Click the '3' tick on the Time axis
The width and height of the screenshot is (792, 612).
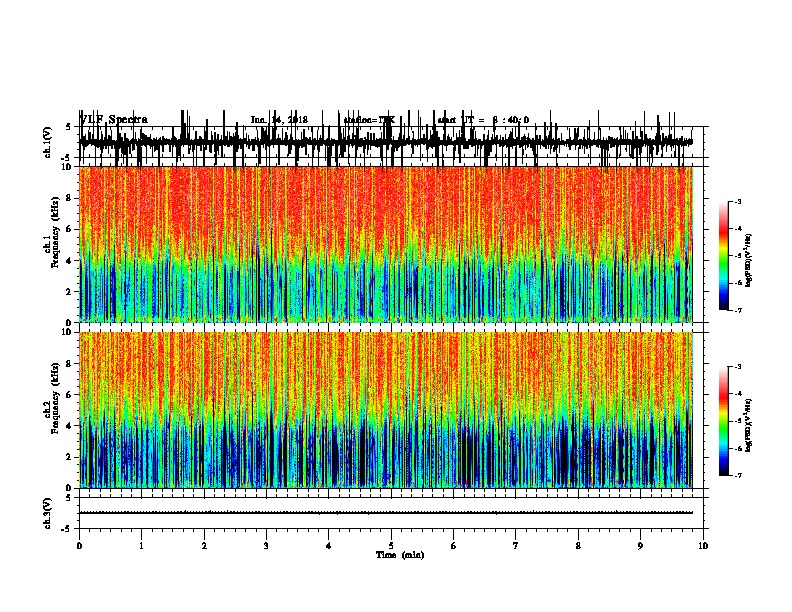pyautogui.click(x=266, y=546)
